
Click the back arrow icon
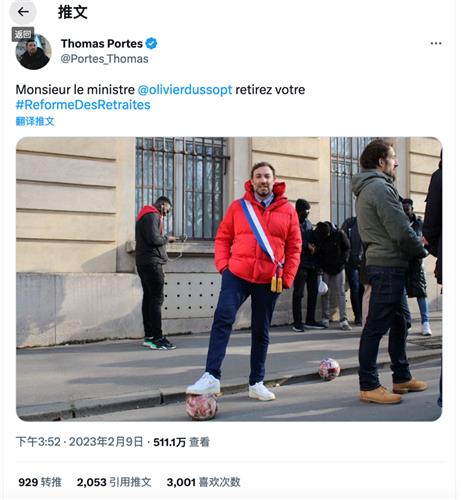[23, 12]
